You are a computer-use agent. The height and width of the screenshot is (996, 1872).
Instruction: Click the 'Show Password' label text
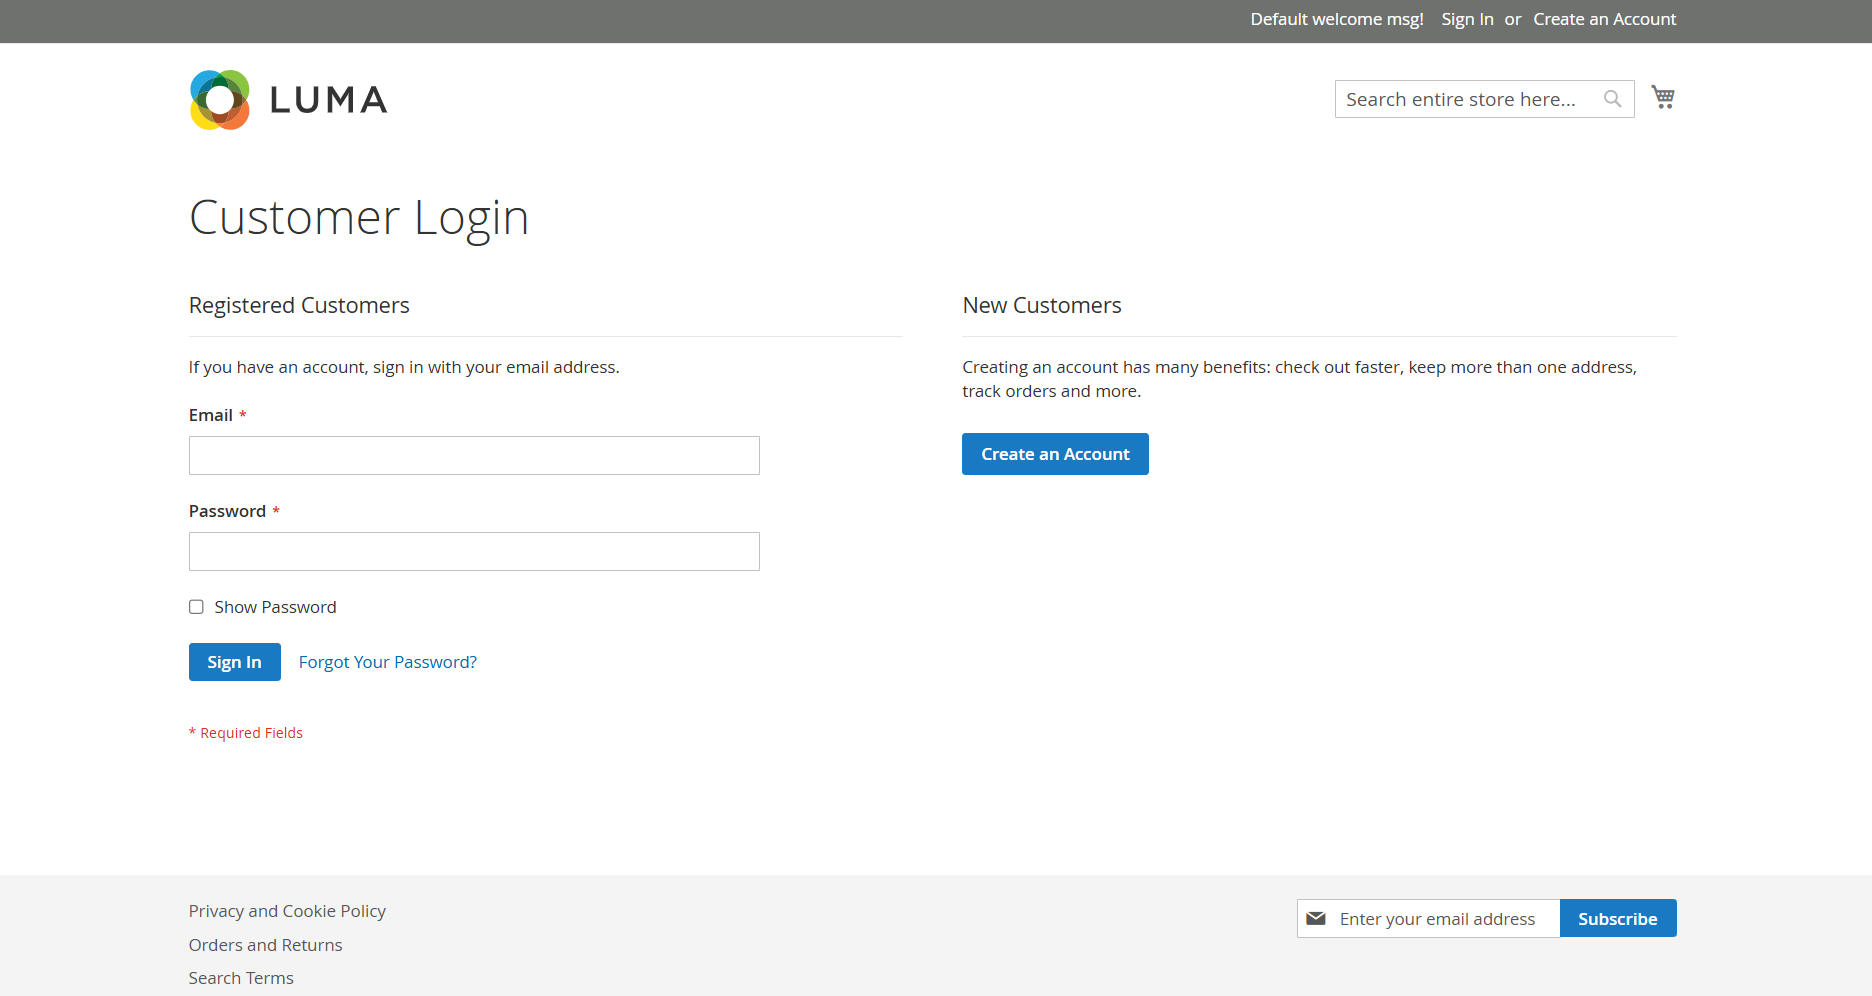pyautogui.click(x=275, y=607)
